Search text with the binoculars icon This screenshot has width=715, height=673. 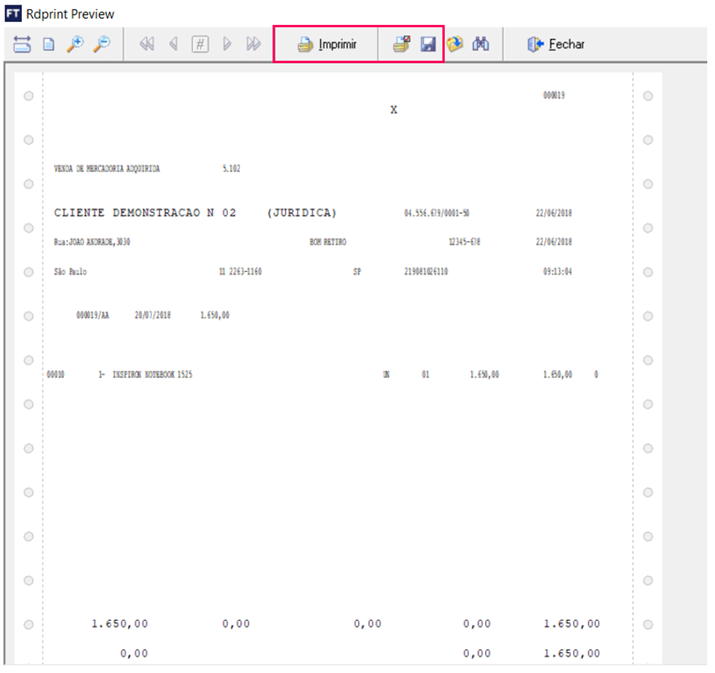pos(481,45)
